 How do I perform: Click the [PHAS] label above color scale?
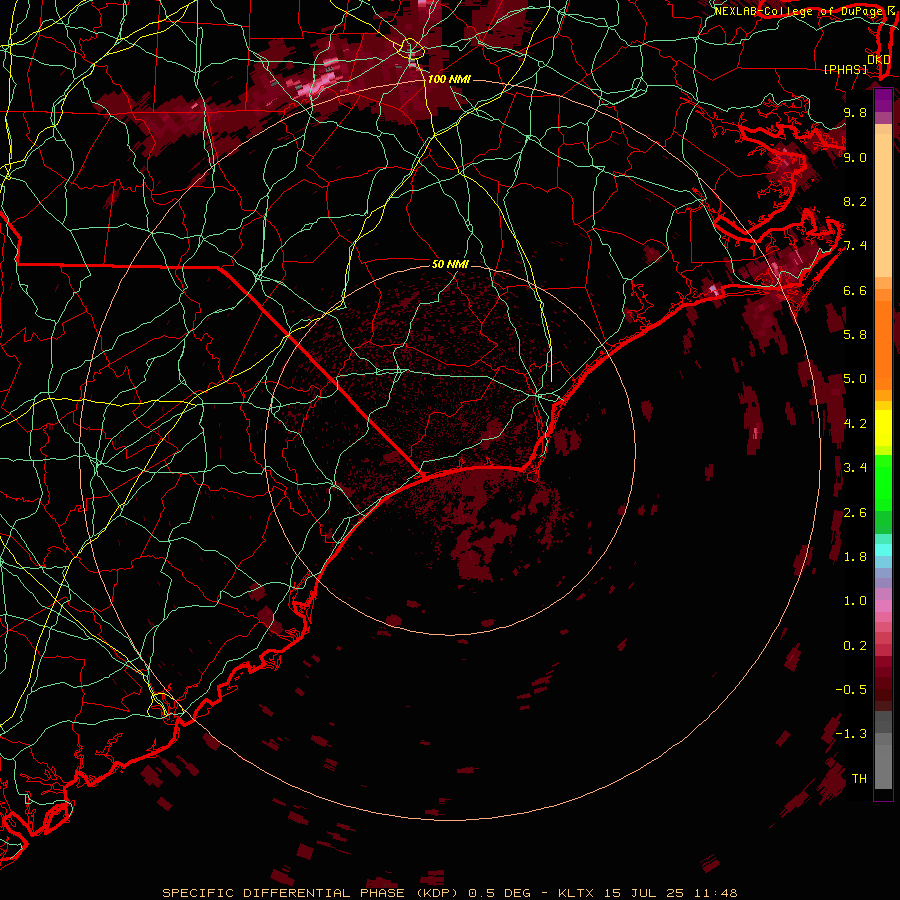click(x=845, y=69)
